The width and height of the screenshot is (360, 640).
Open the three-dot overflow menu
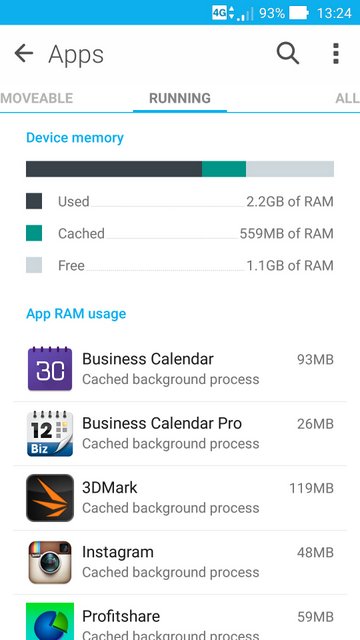pos(336,53)
